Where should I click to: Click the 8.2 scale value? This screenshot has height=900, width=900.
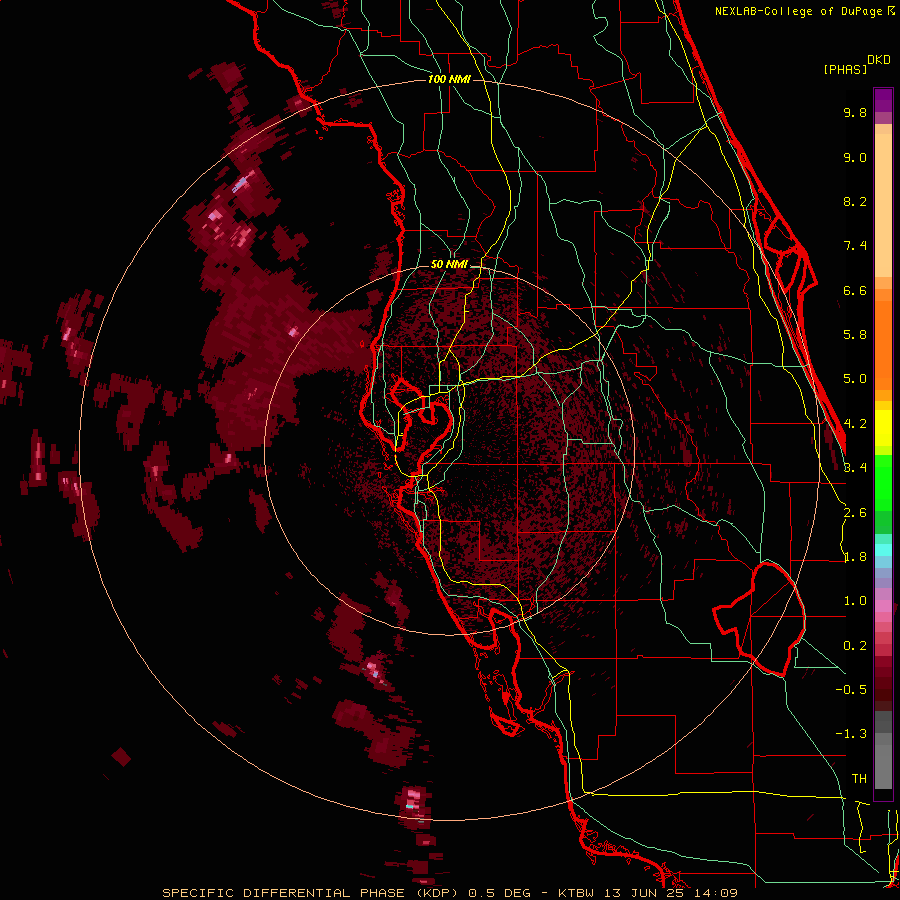(855, 201)
